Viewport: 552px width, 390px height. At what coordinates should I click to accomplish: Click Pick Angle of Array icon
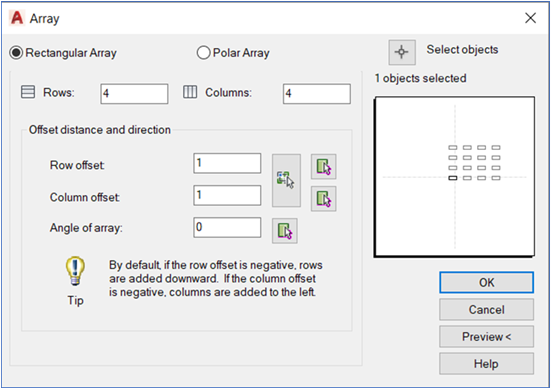(284, 231)
